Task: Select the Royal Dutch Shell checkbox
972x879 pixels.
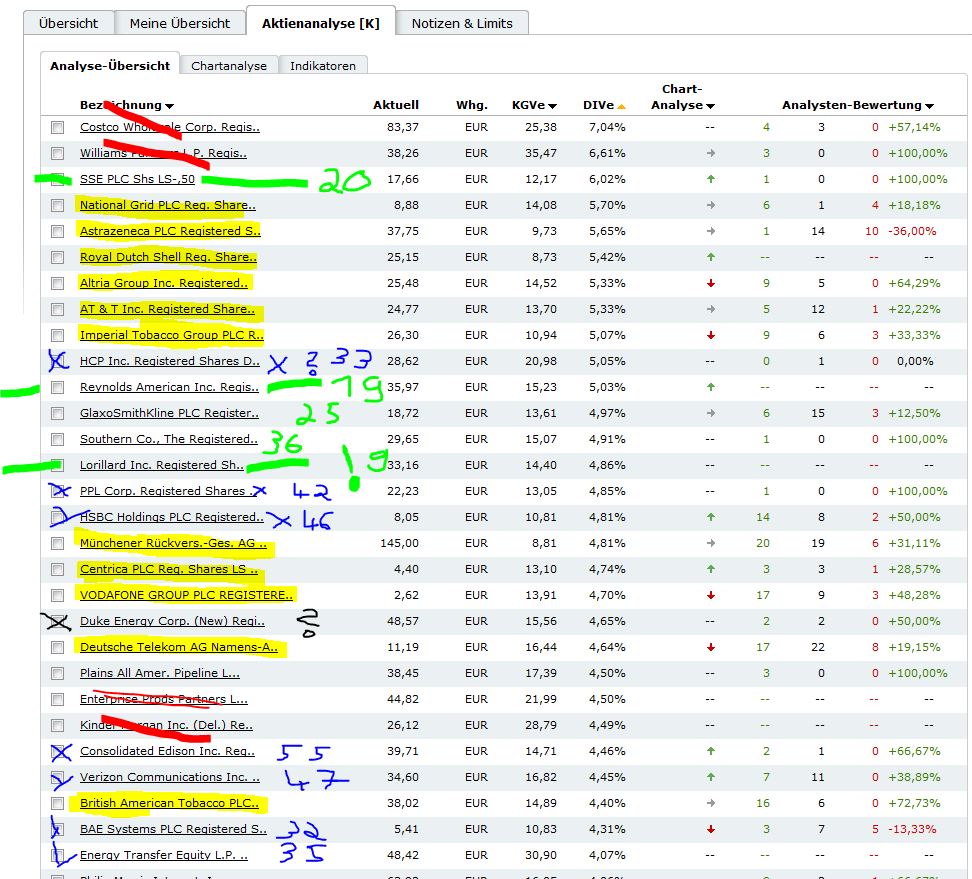Action: [x=58, y=257]
